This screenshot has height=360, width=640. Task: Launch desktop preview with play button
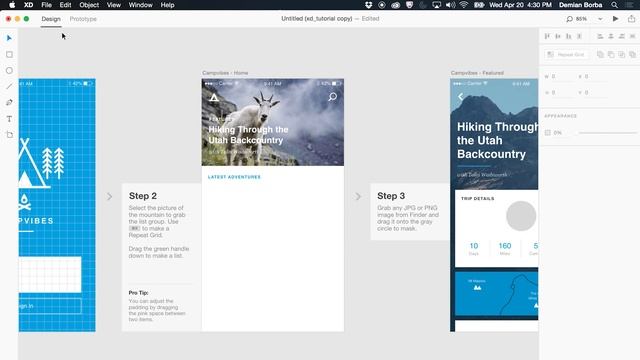pyautogui.click(x=616, y=19)
